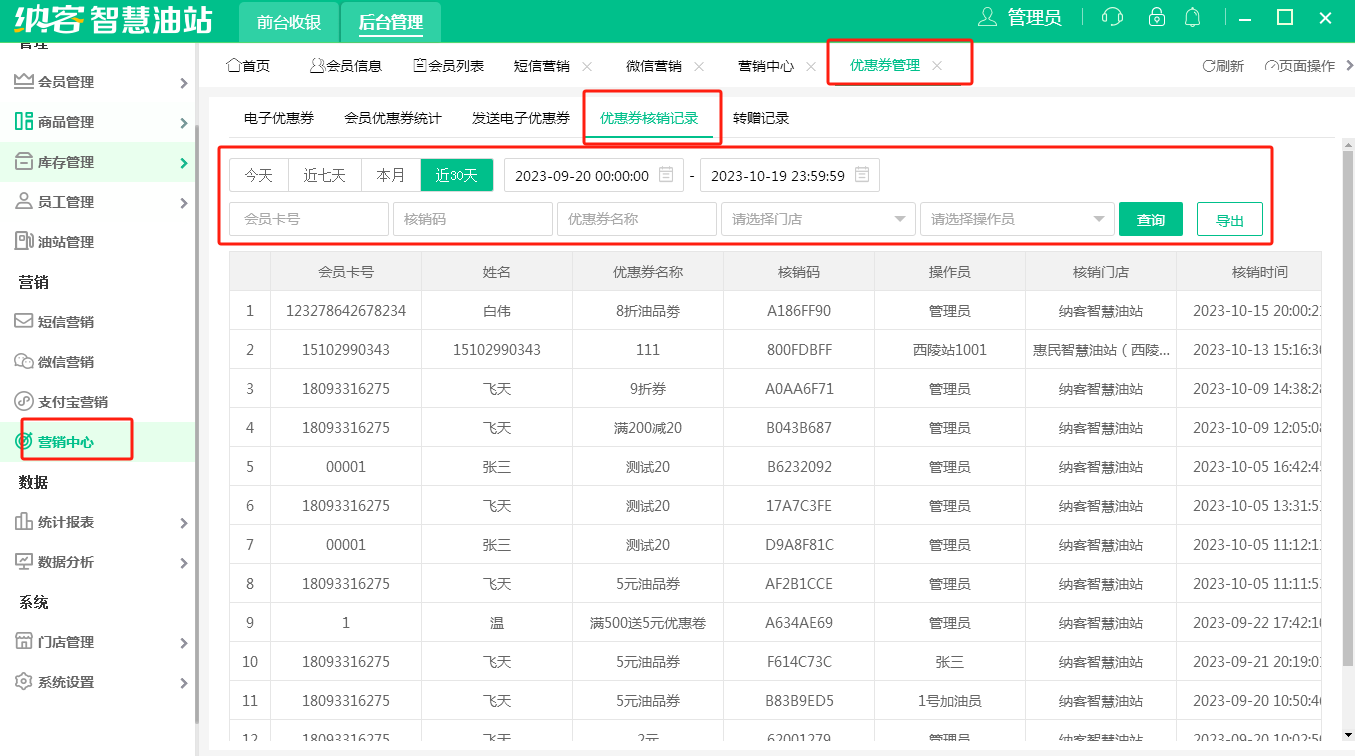Open the 请选择操作员 operator dropdown

(x=1016, y=219)
